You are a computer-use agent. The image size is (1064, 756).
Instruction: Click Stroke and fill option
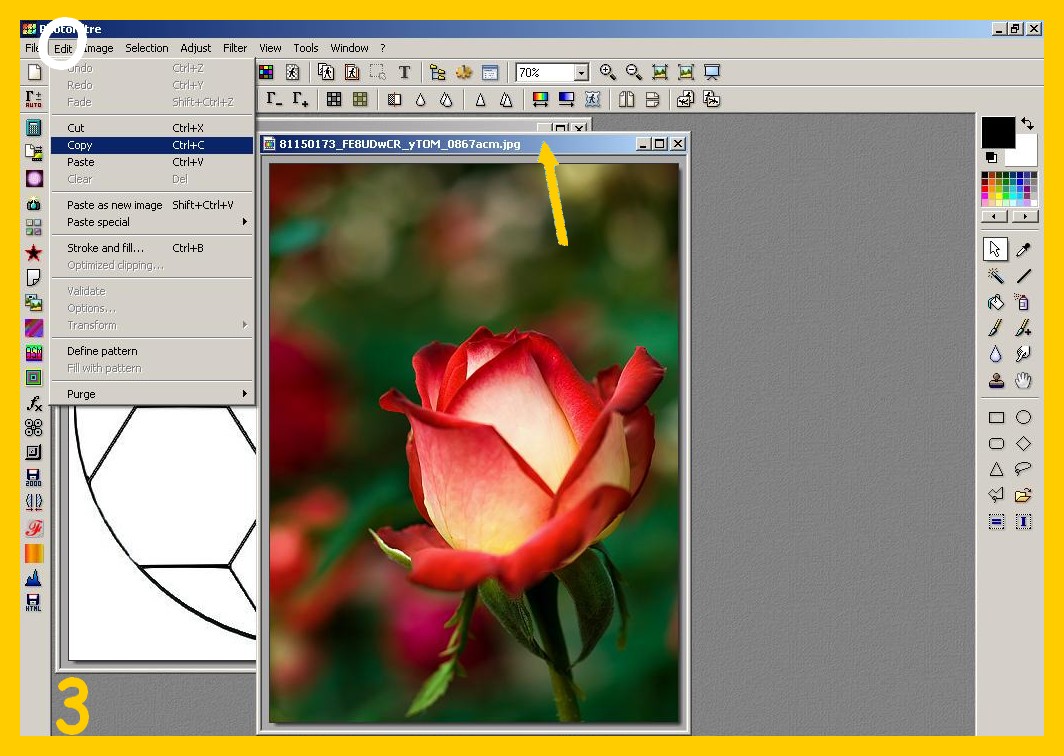click(x=105, y=248)
